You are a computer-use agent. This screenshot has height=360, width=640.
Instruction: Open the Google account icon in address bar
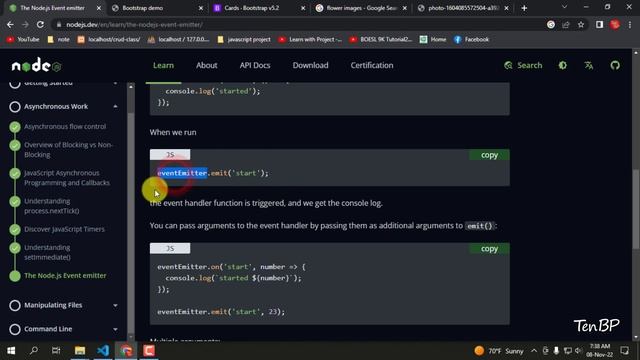(551, 24)
